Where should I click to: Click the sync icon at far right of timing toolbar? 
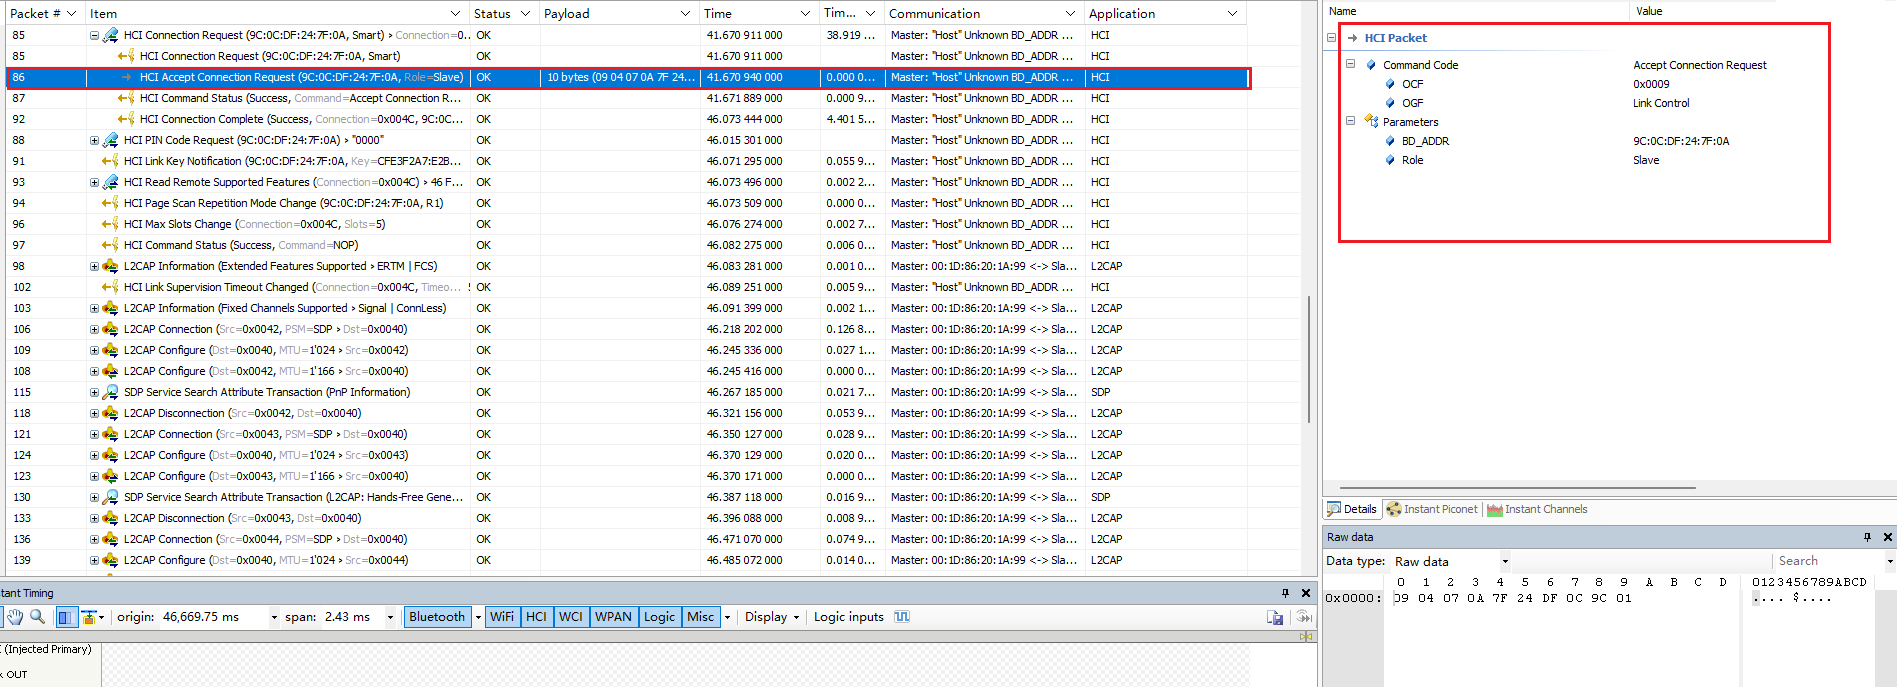coord(1304,617)
